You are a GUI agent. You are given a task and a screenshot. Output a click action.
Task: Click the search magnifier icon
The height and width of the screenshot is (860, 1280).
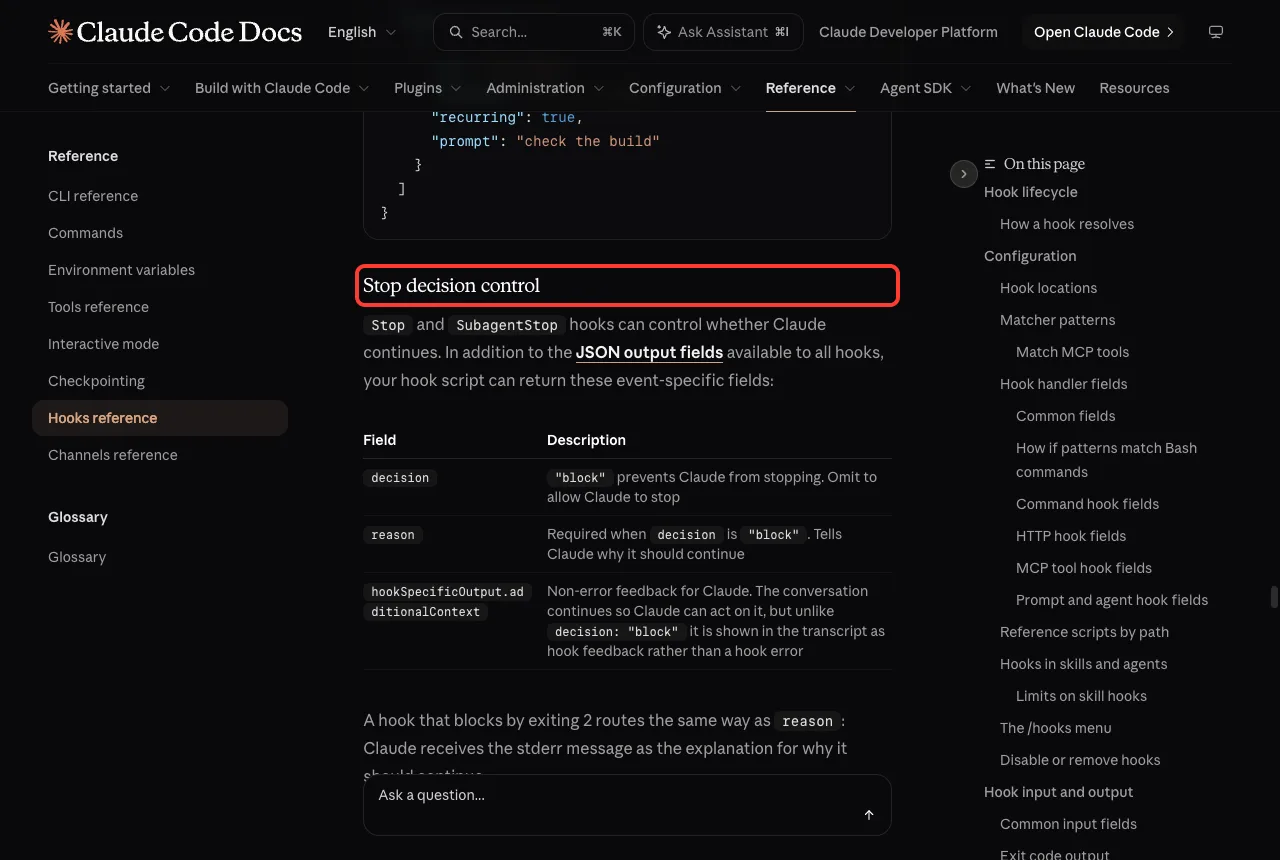[456, 32]
